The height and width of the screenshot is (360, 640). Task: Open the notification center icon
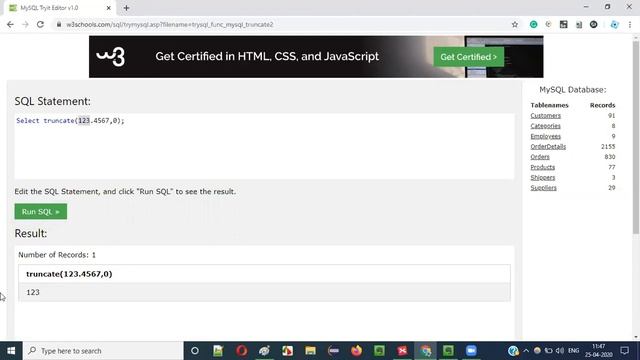point(624,351)
